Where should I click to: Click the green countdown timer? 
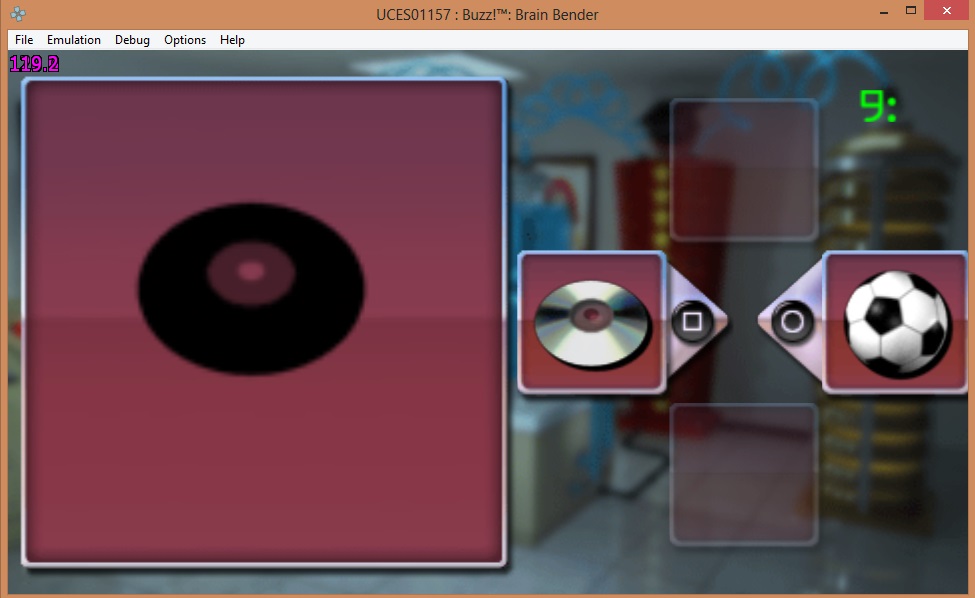(x=878, y=107)
